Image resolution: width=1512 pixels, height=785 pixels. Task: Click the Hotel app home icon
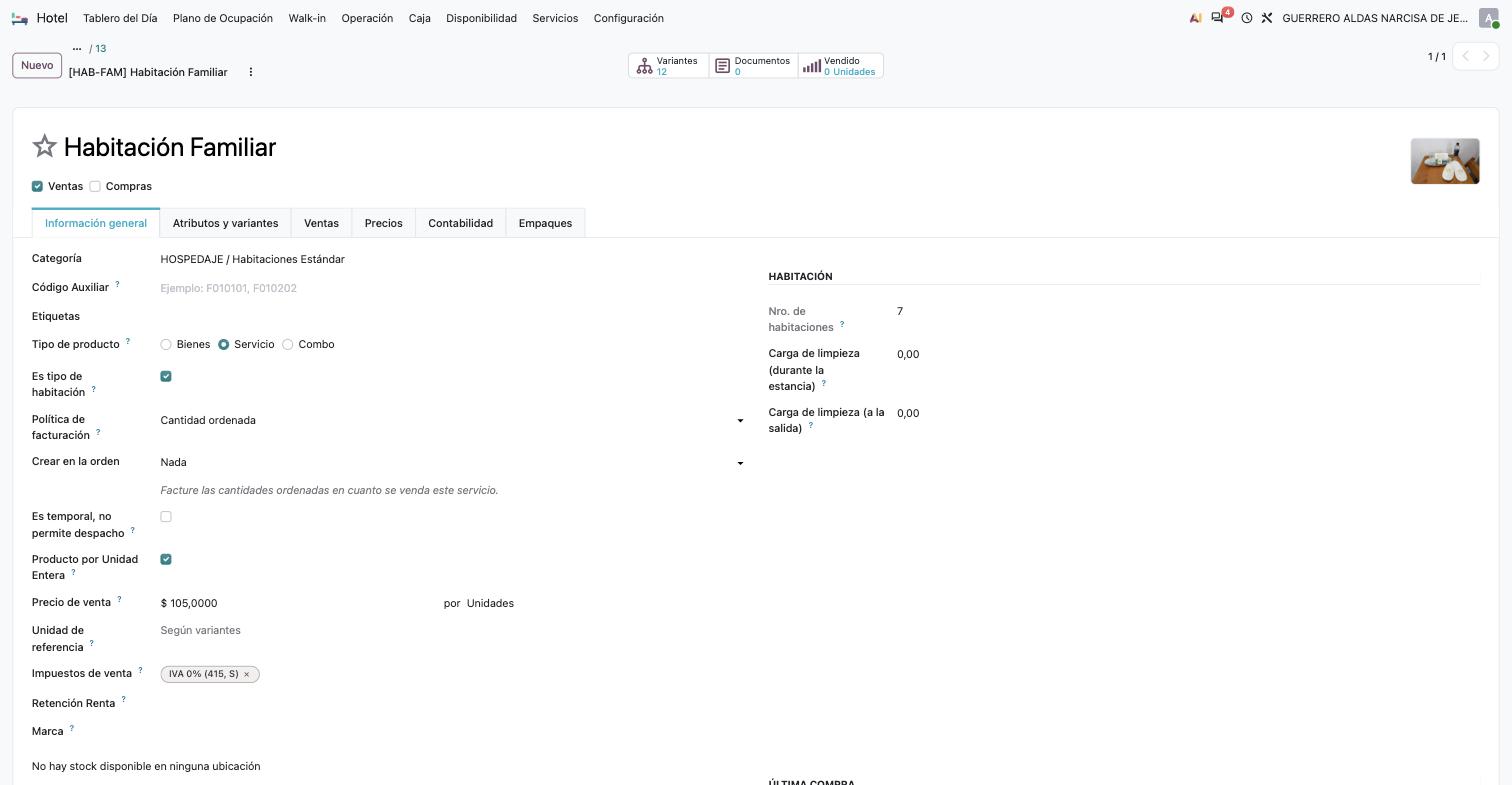click(20, 18)
